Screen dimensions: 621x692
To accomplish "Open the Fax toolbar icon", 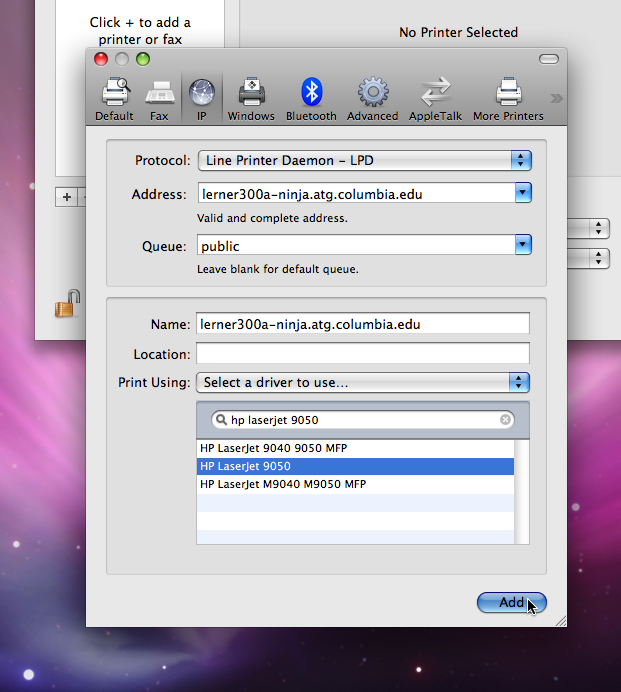I will point(159,99).
